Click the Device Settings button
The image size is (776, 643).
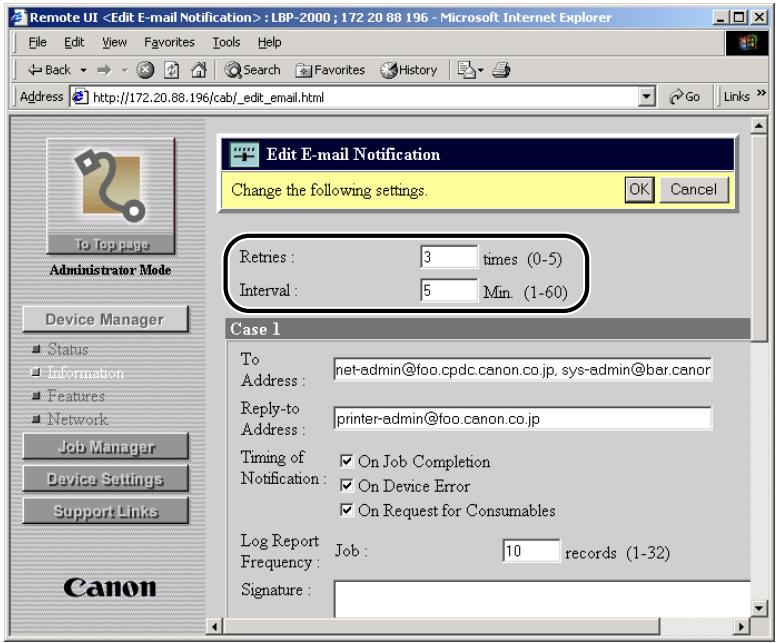coord(105,479)
